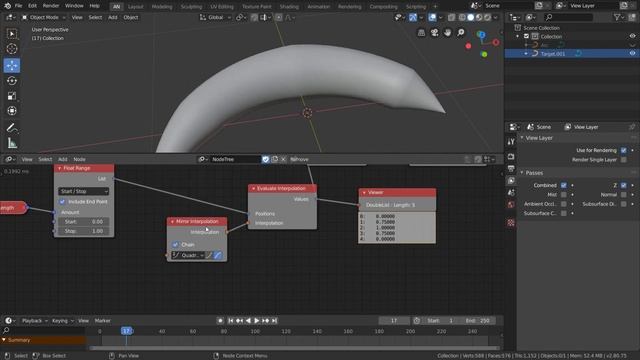640x360 pixels.
Task: Open the File menu
Action: click(18, 6)
